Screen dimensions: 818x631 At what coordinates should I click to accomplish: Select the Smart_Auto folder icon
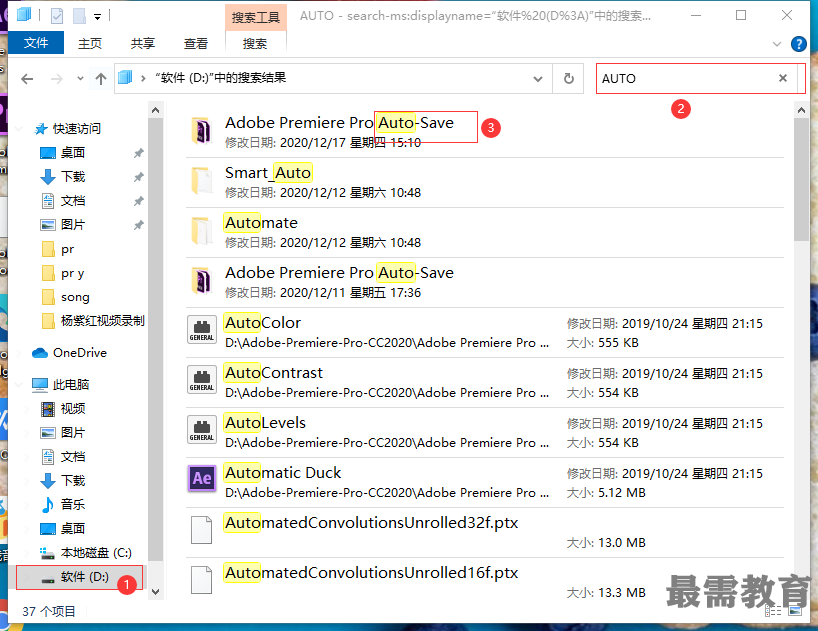(x=201, y=181)
